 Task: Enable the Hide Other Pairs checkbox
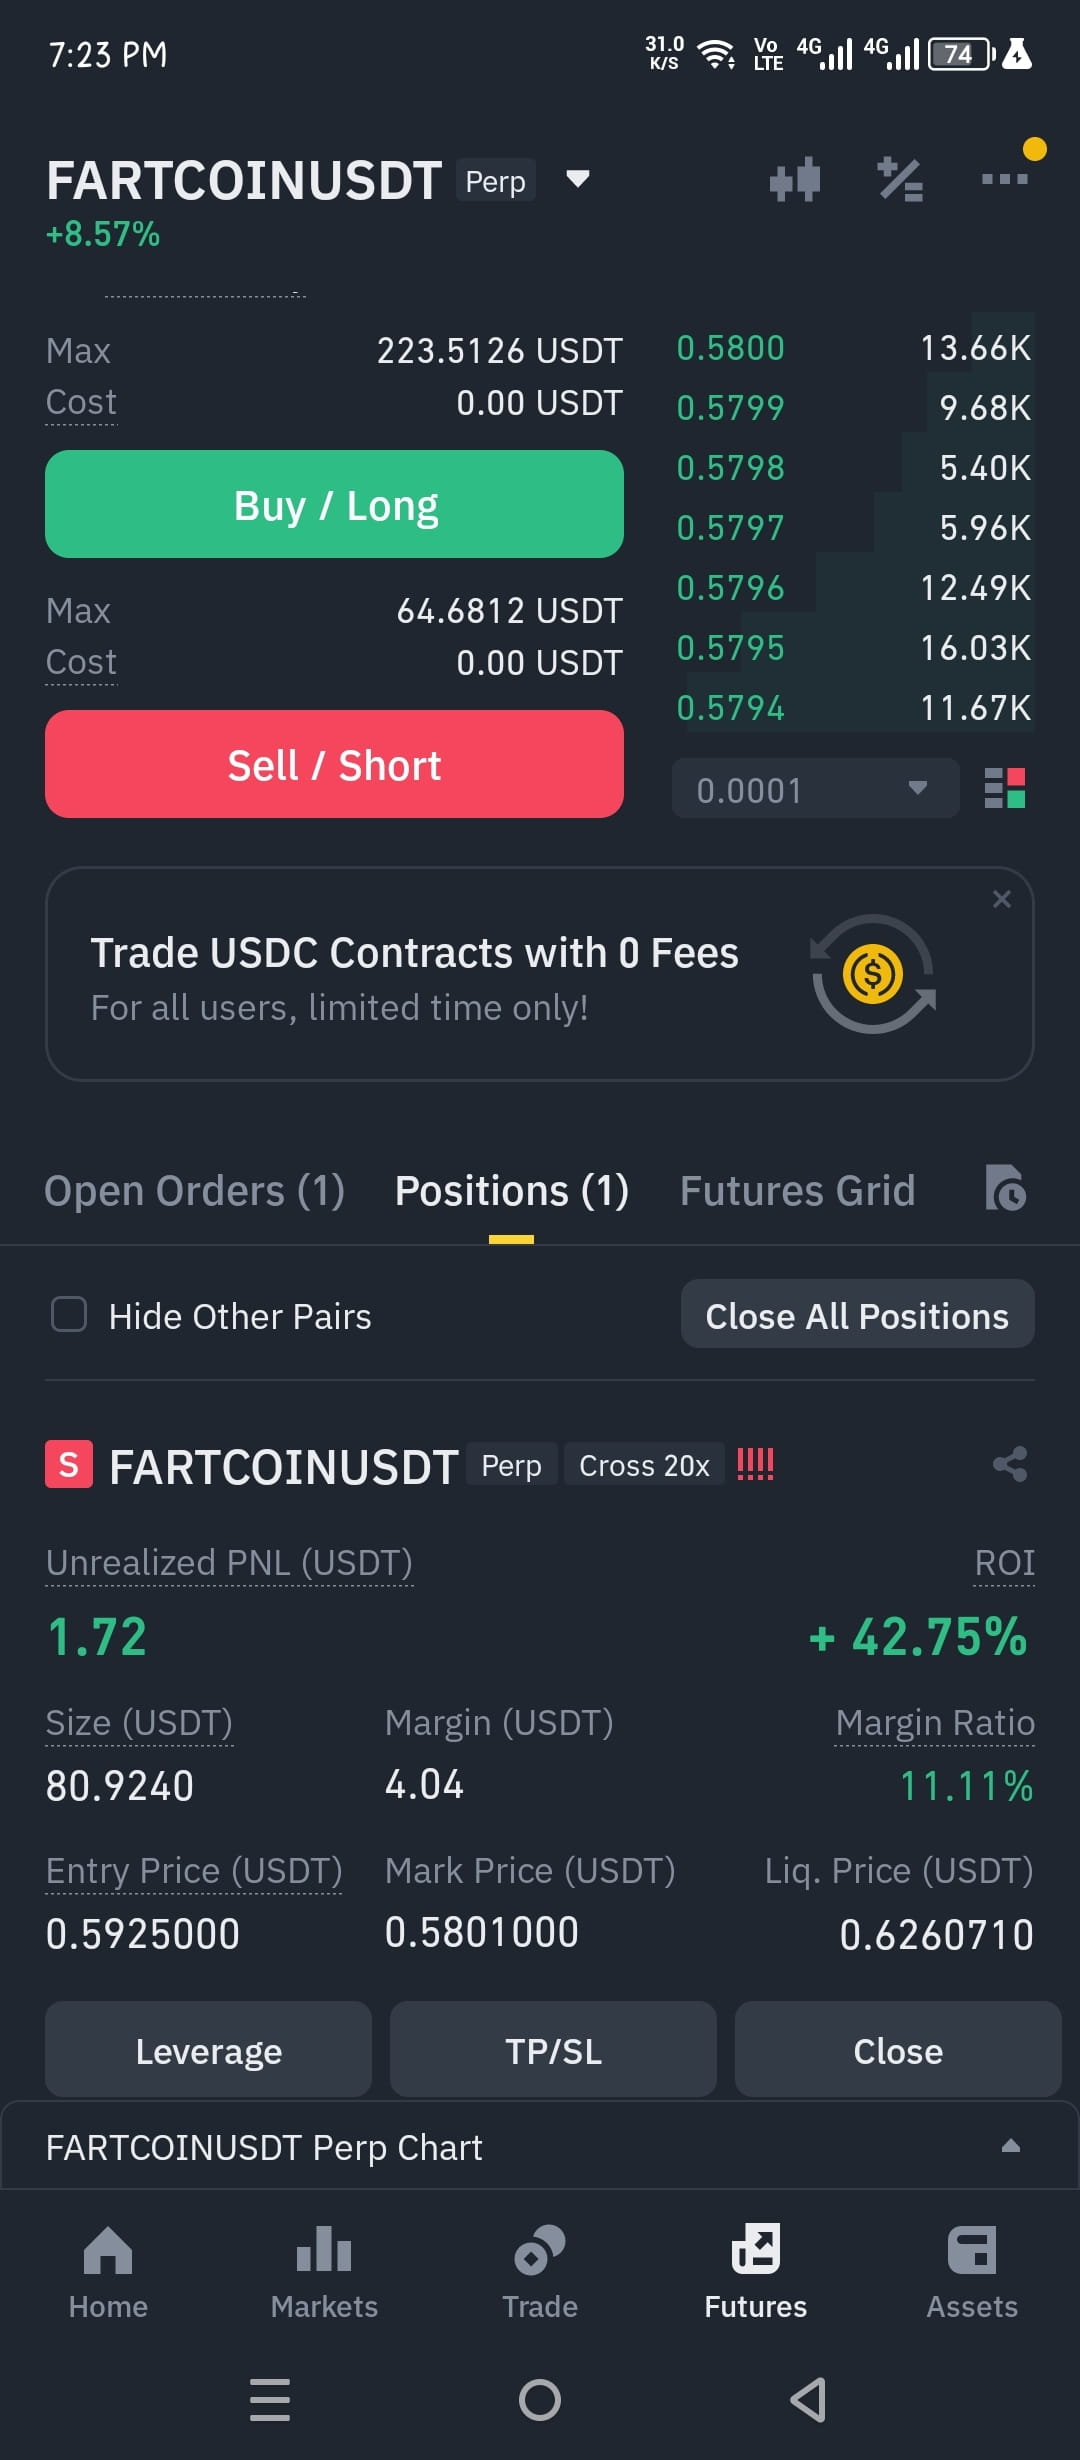(x=69, y=1315)
